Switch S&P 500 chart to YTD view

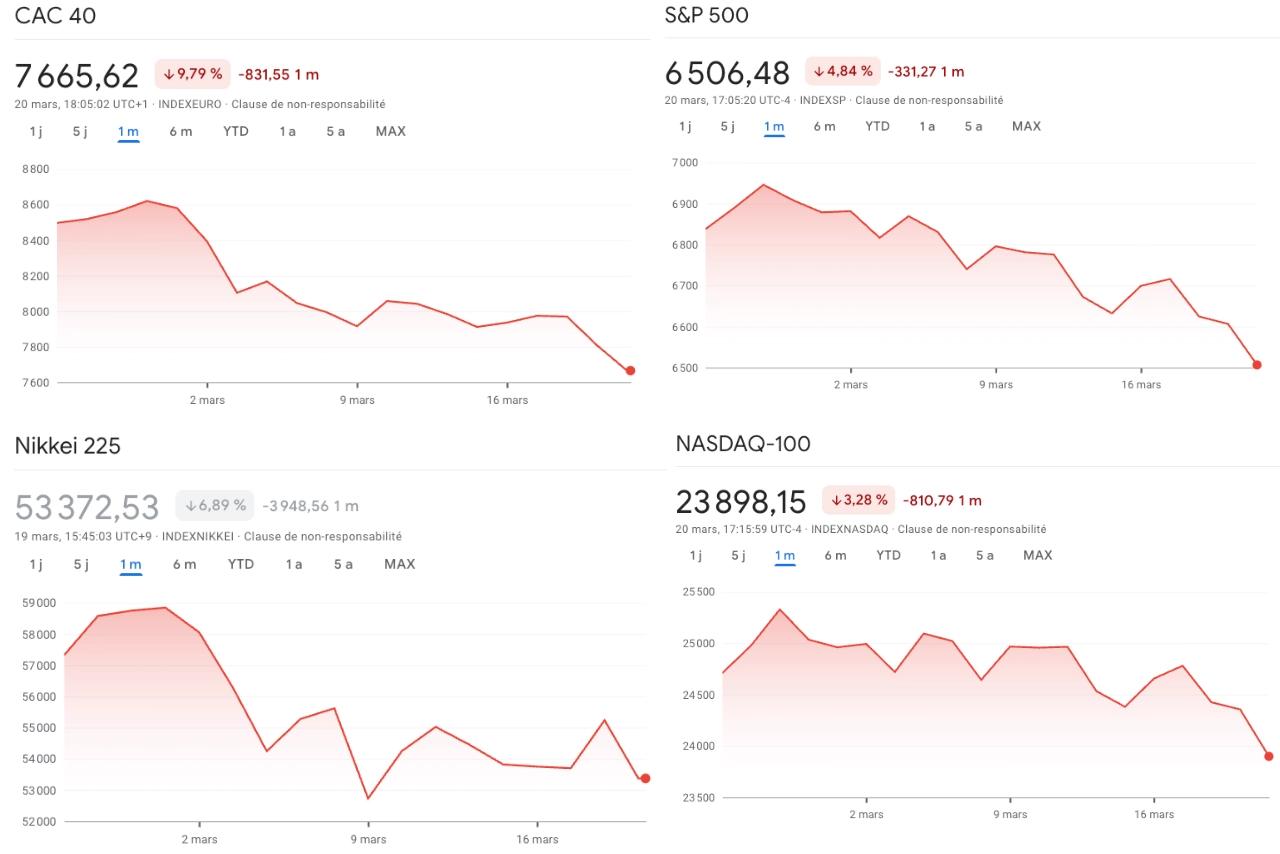pyautogui.click(x=877, y=126)
